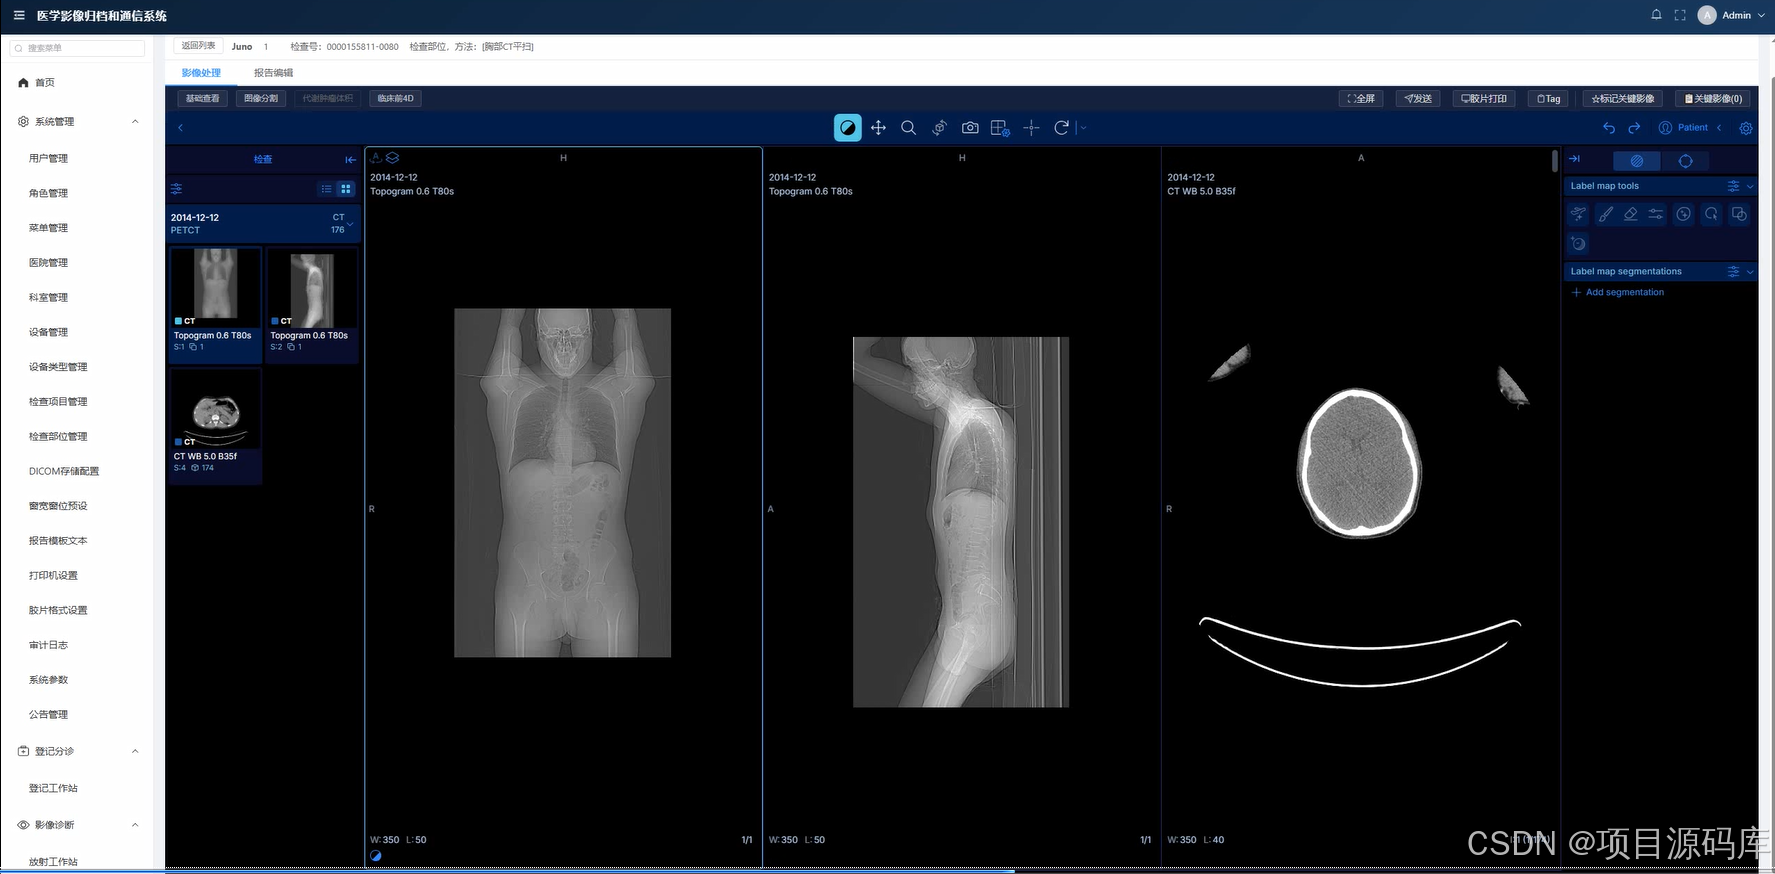The image size is (1775, 874).
Task: Open 关键影像(0) list
Action: [x=1713, y=99]
